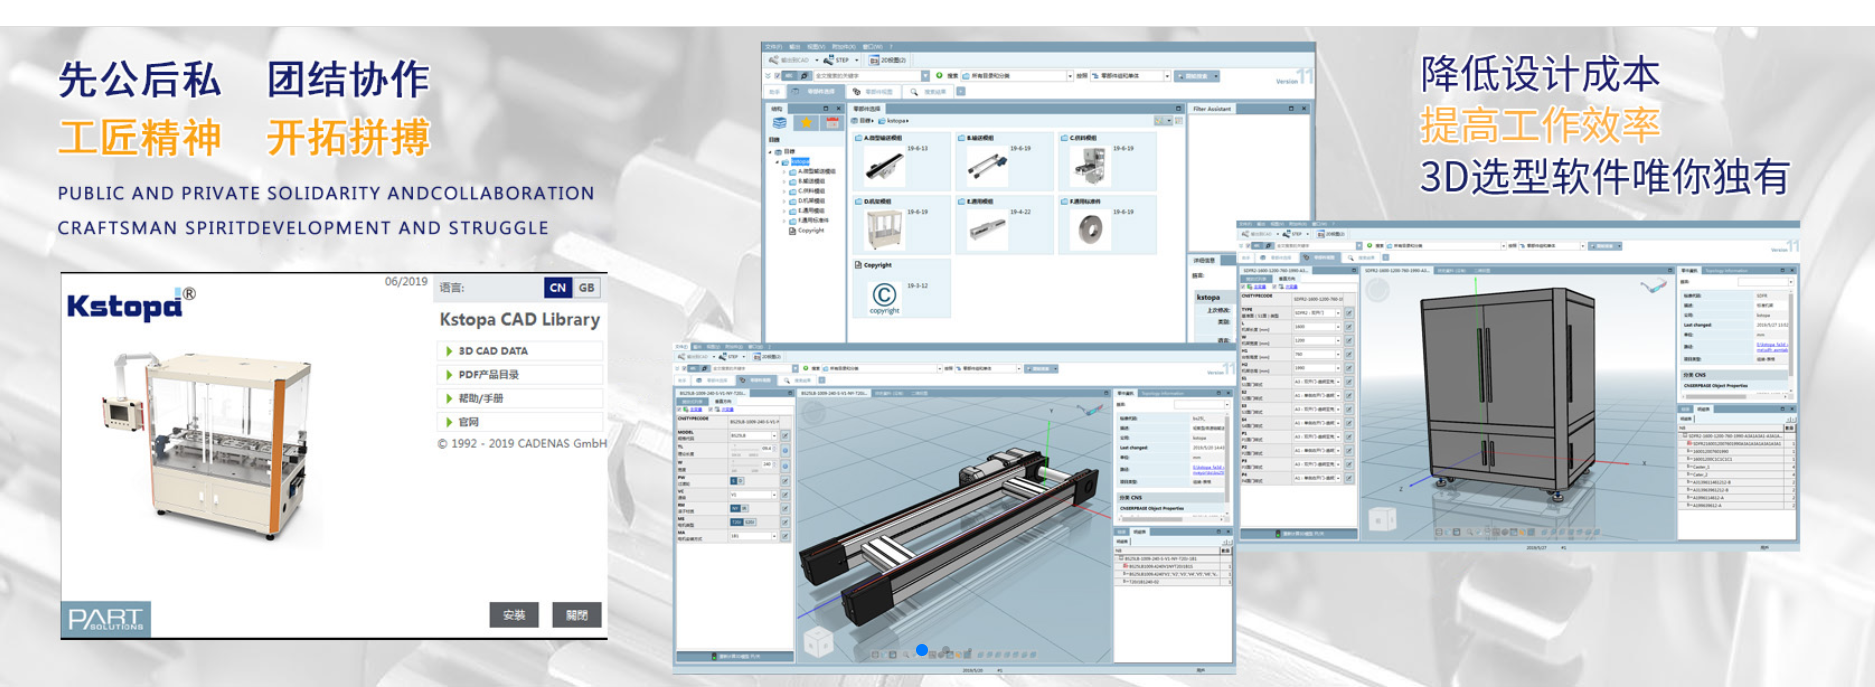Image resolution: width=1875 pixels, height=687 pixels.
Task: Switch installer language to CN
Action: [558, 288]
